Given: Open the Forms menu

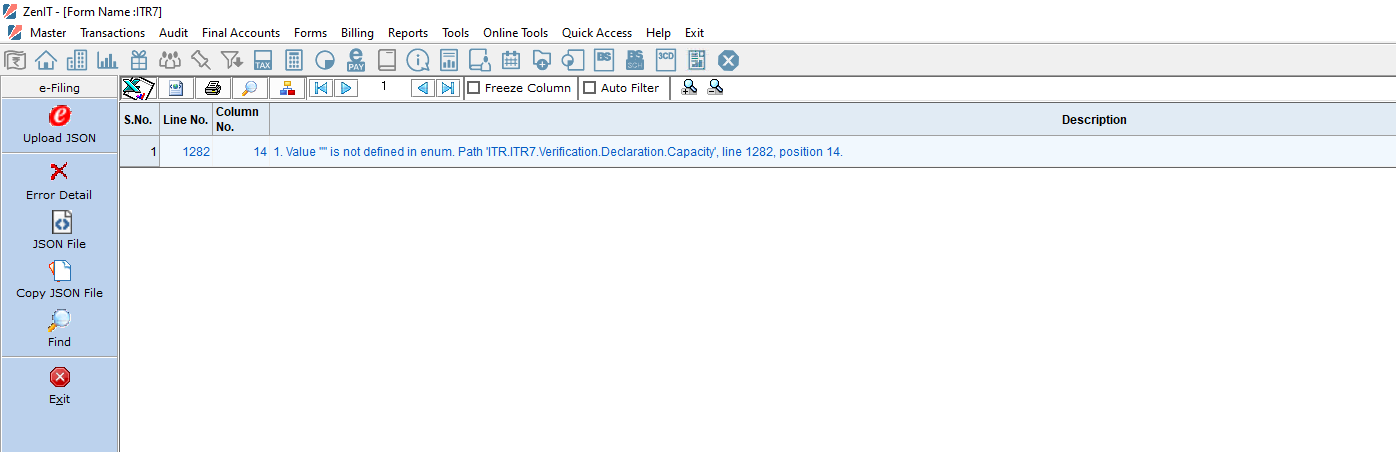Looking at the screenshot, I should 310,33.
